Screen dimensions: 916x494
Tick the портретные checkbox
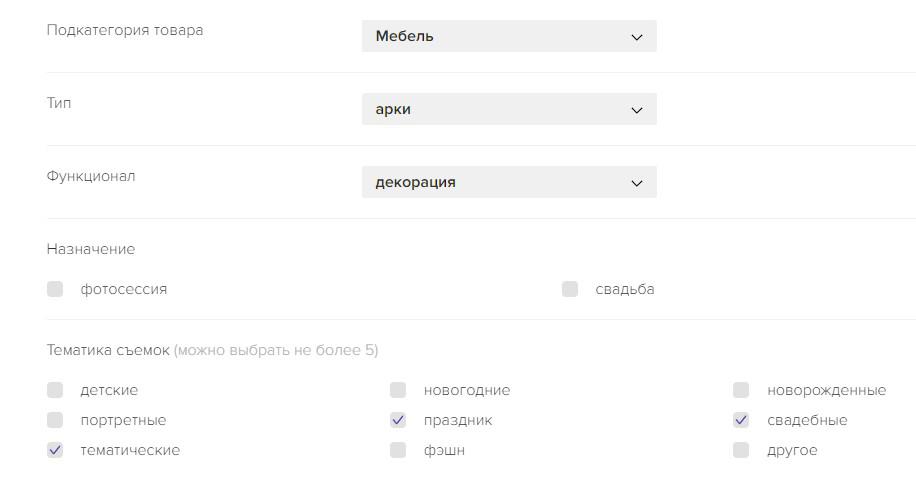(x=55, y=420)
